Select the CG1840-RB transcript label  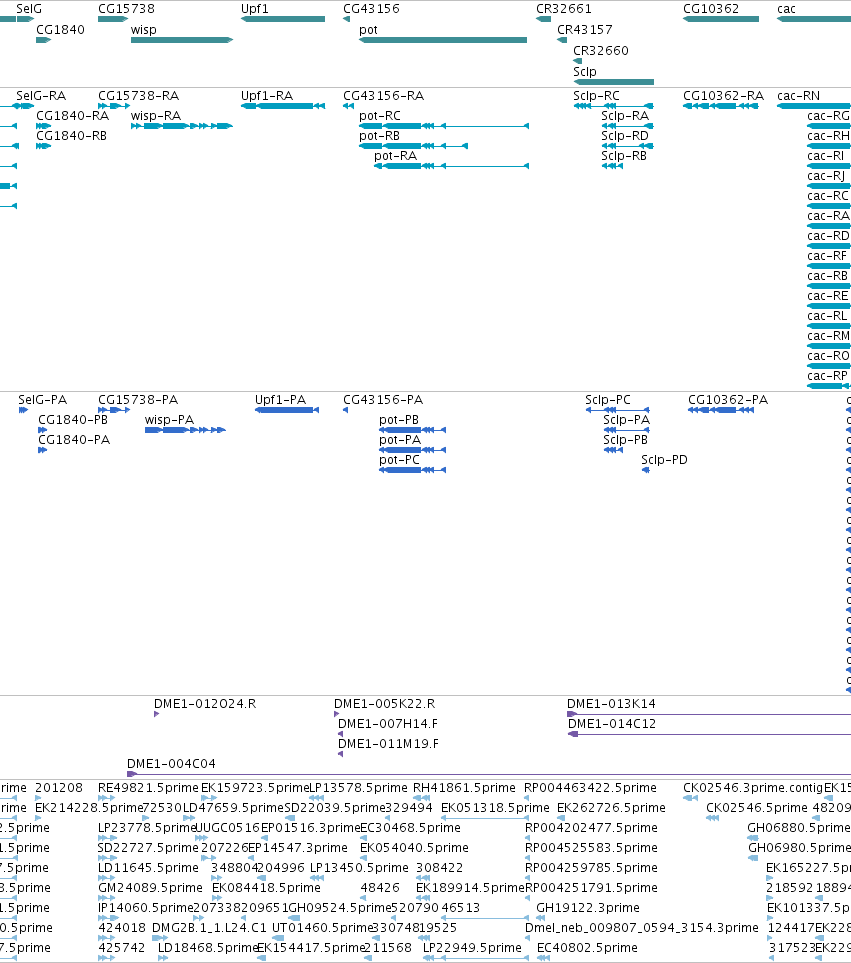pos(72,136)
